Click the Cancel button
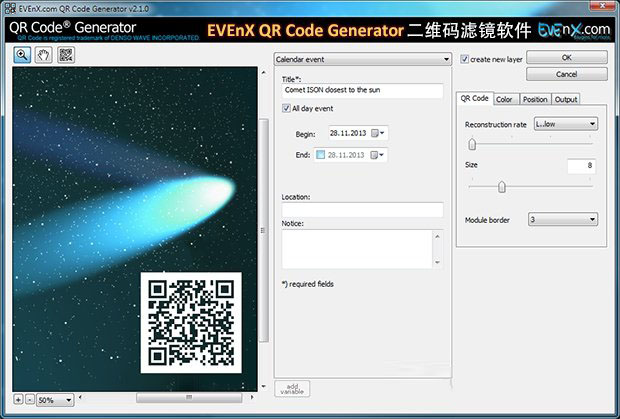The height and width of the screenshot is (419, 620). coord(567,74)
